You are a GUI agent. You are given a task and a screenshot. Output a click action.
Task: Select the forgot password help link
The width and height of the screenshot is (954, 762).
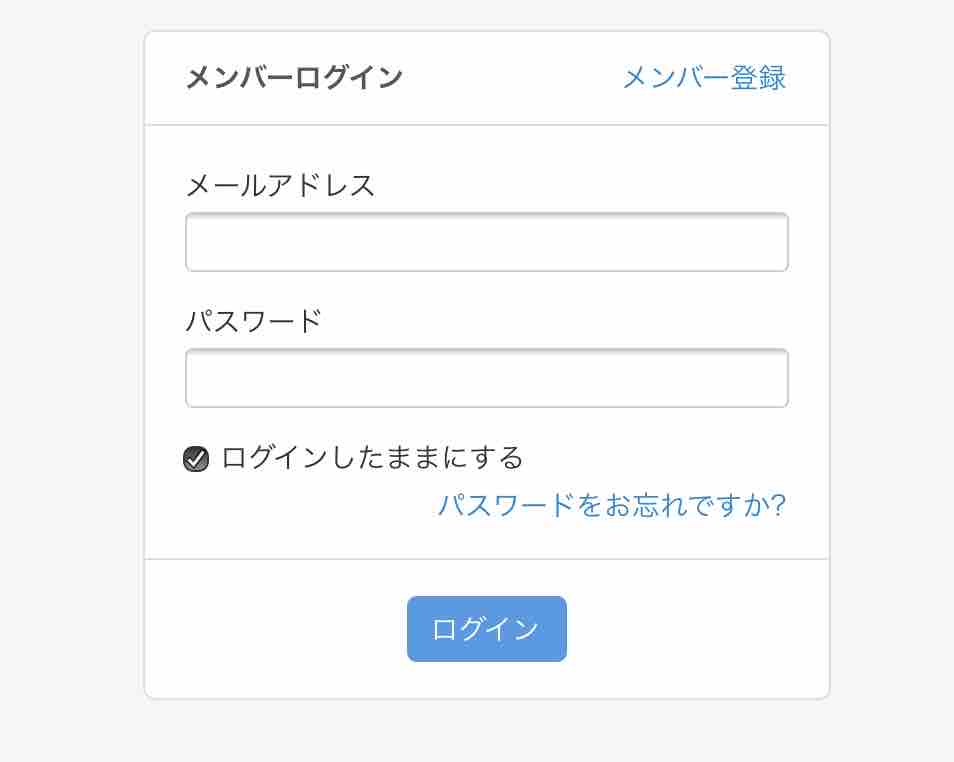[x=611, y=505]
